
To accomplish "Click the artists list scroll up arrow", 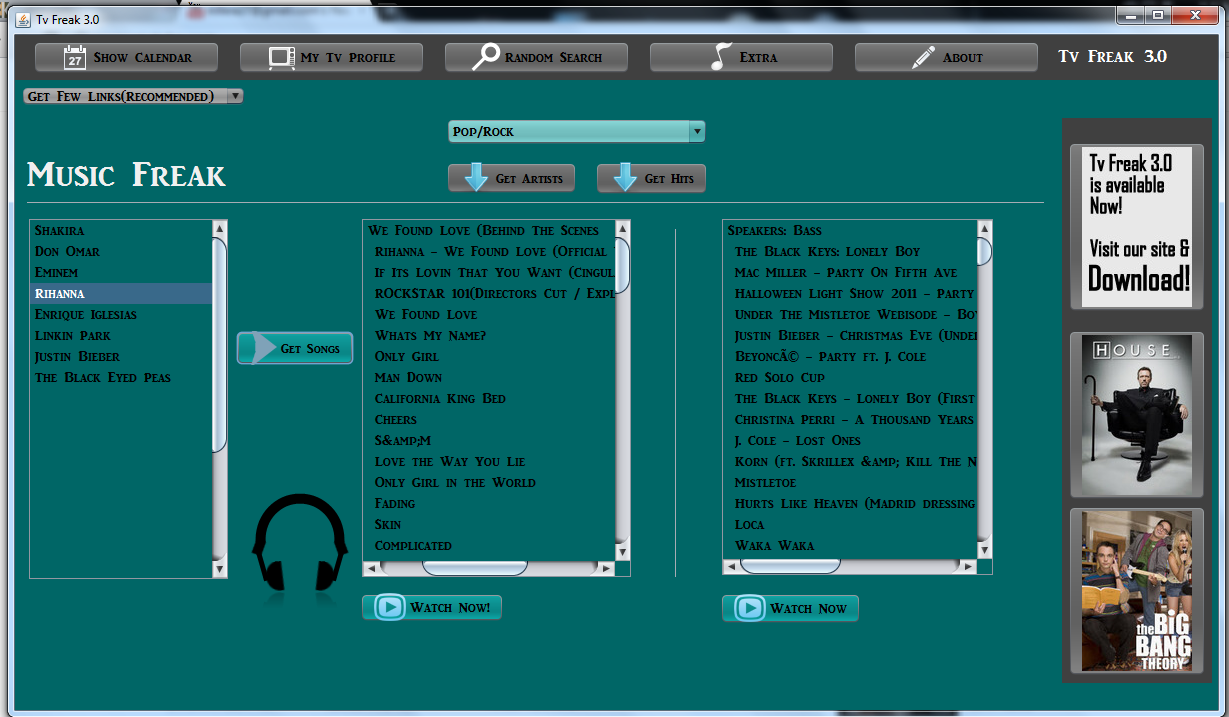I will [x=220, y=228].
